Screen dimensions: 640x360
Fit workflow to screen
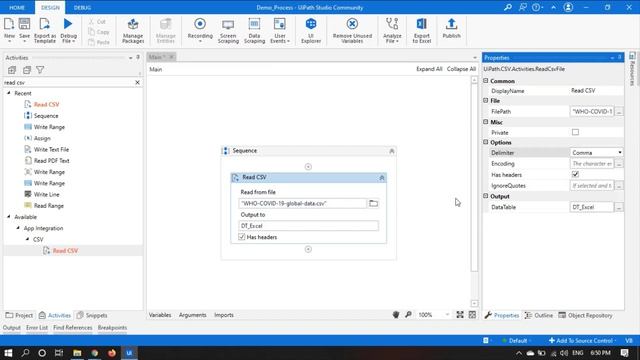[x=460, y=315]
